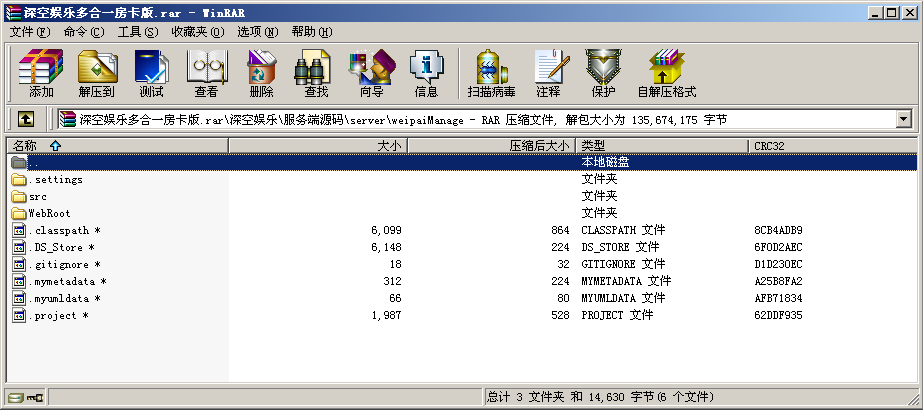Click the .settings folder row
Viewport: 923px width, 410px height.
click(56, 180)
